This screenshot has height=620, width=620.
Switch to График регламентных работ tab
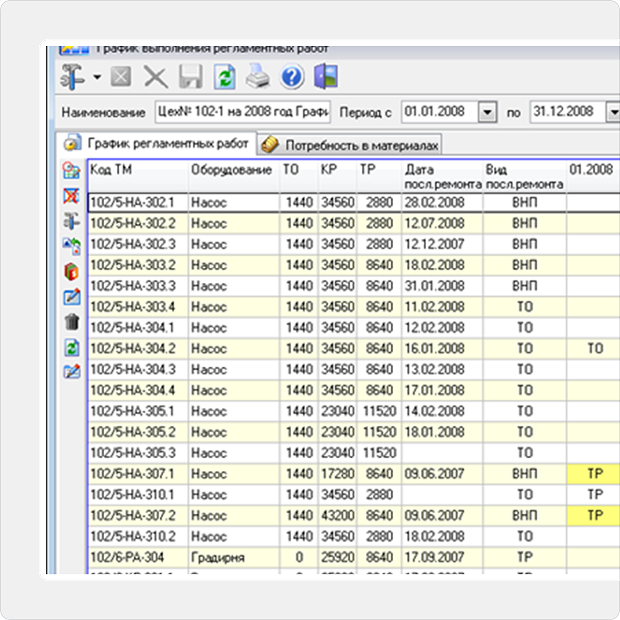point(157,144)
